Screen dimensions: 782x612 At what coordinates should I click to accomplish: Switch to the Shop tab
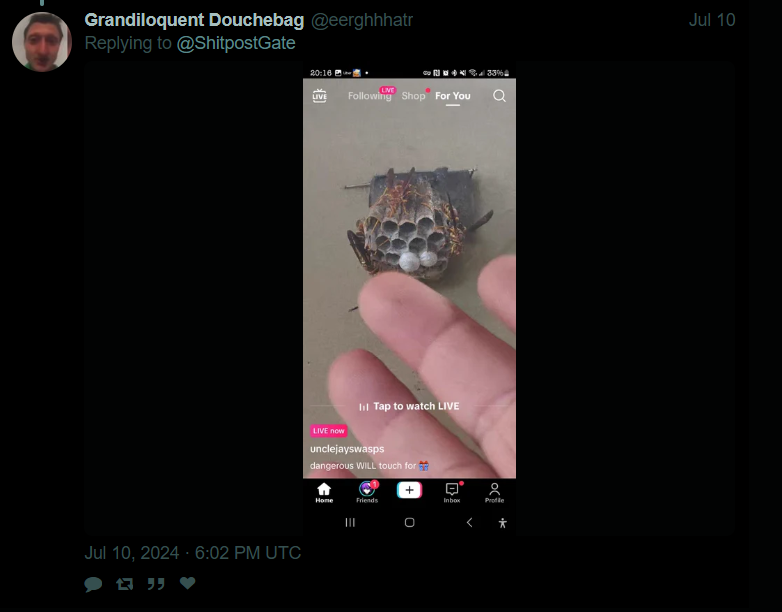[413, 96]
